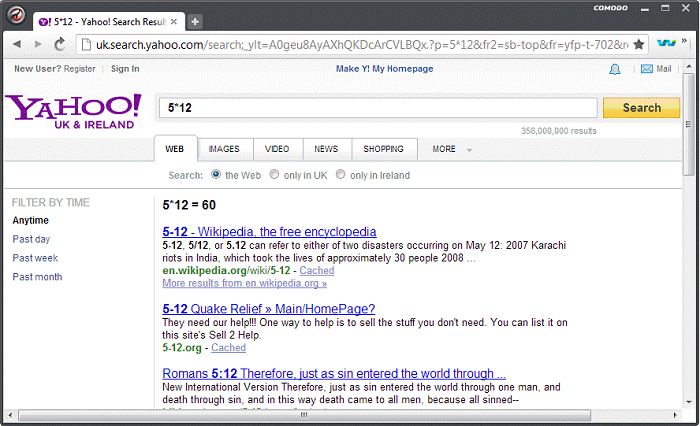Click the vertical scrollbar thumb
The width and height of the screenshot is (700, 426).
pyautogui.click(x=689, y=125)
